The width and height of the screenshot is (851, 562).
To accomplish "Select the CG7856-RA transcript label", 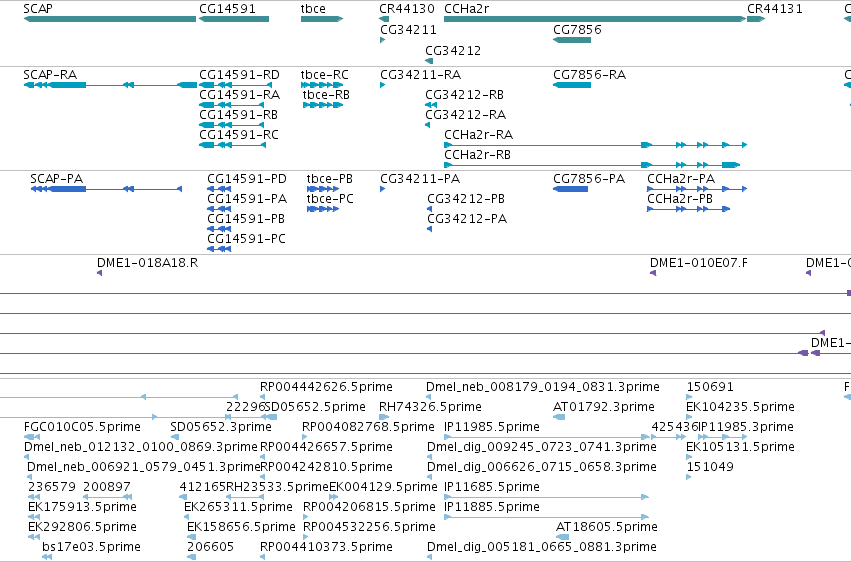I will pos(589,75).
